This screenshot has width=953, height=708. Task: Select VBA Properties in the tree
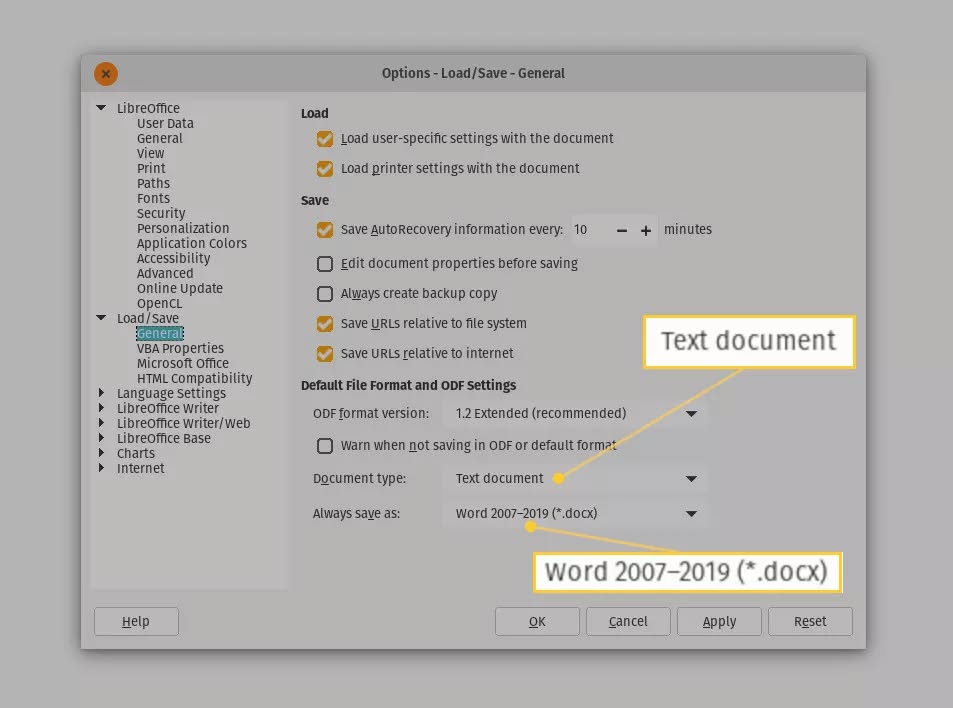[180, 348]
